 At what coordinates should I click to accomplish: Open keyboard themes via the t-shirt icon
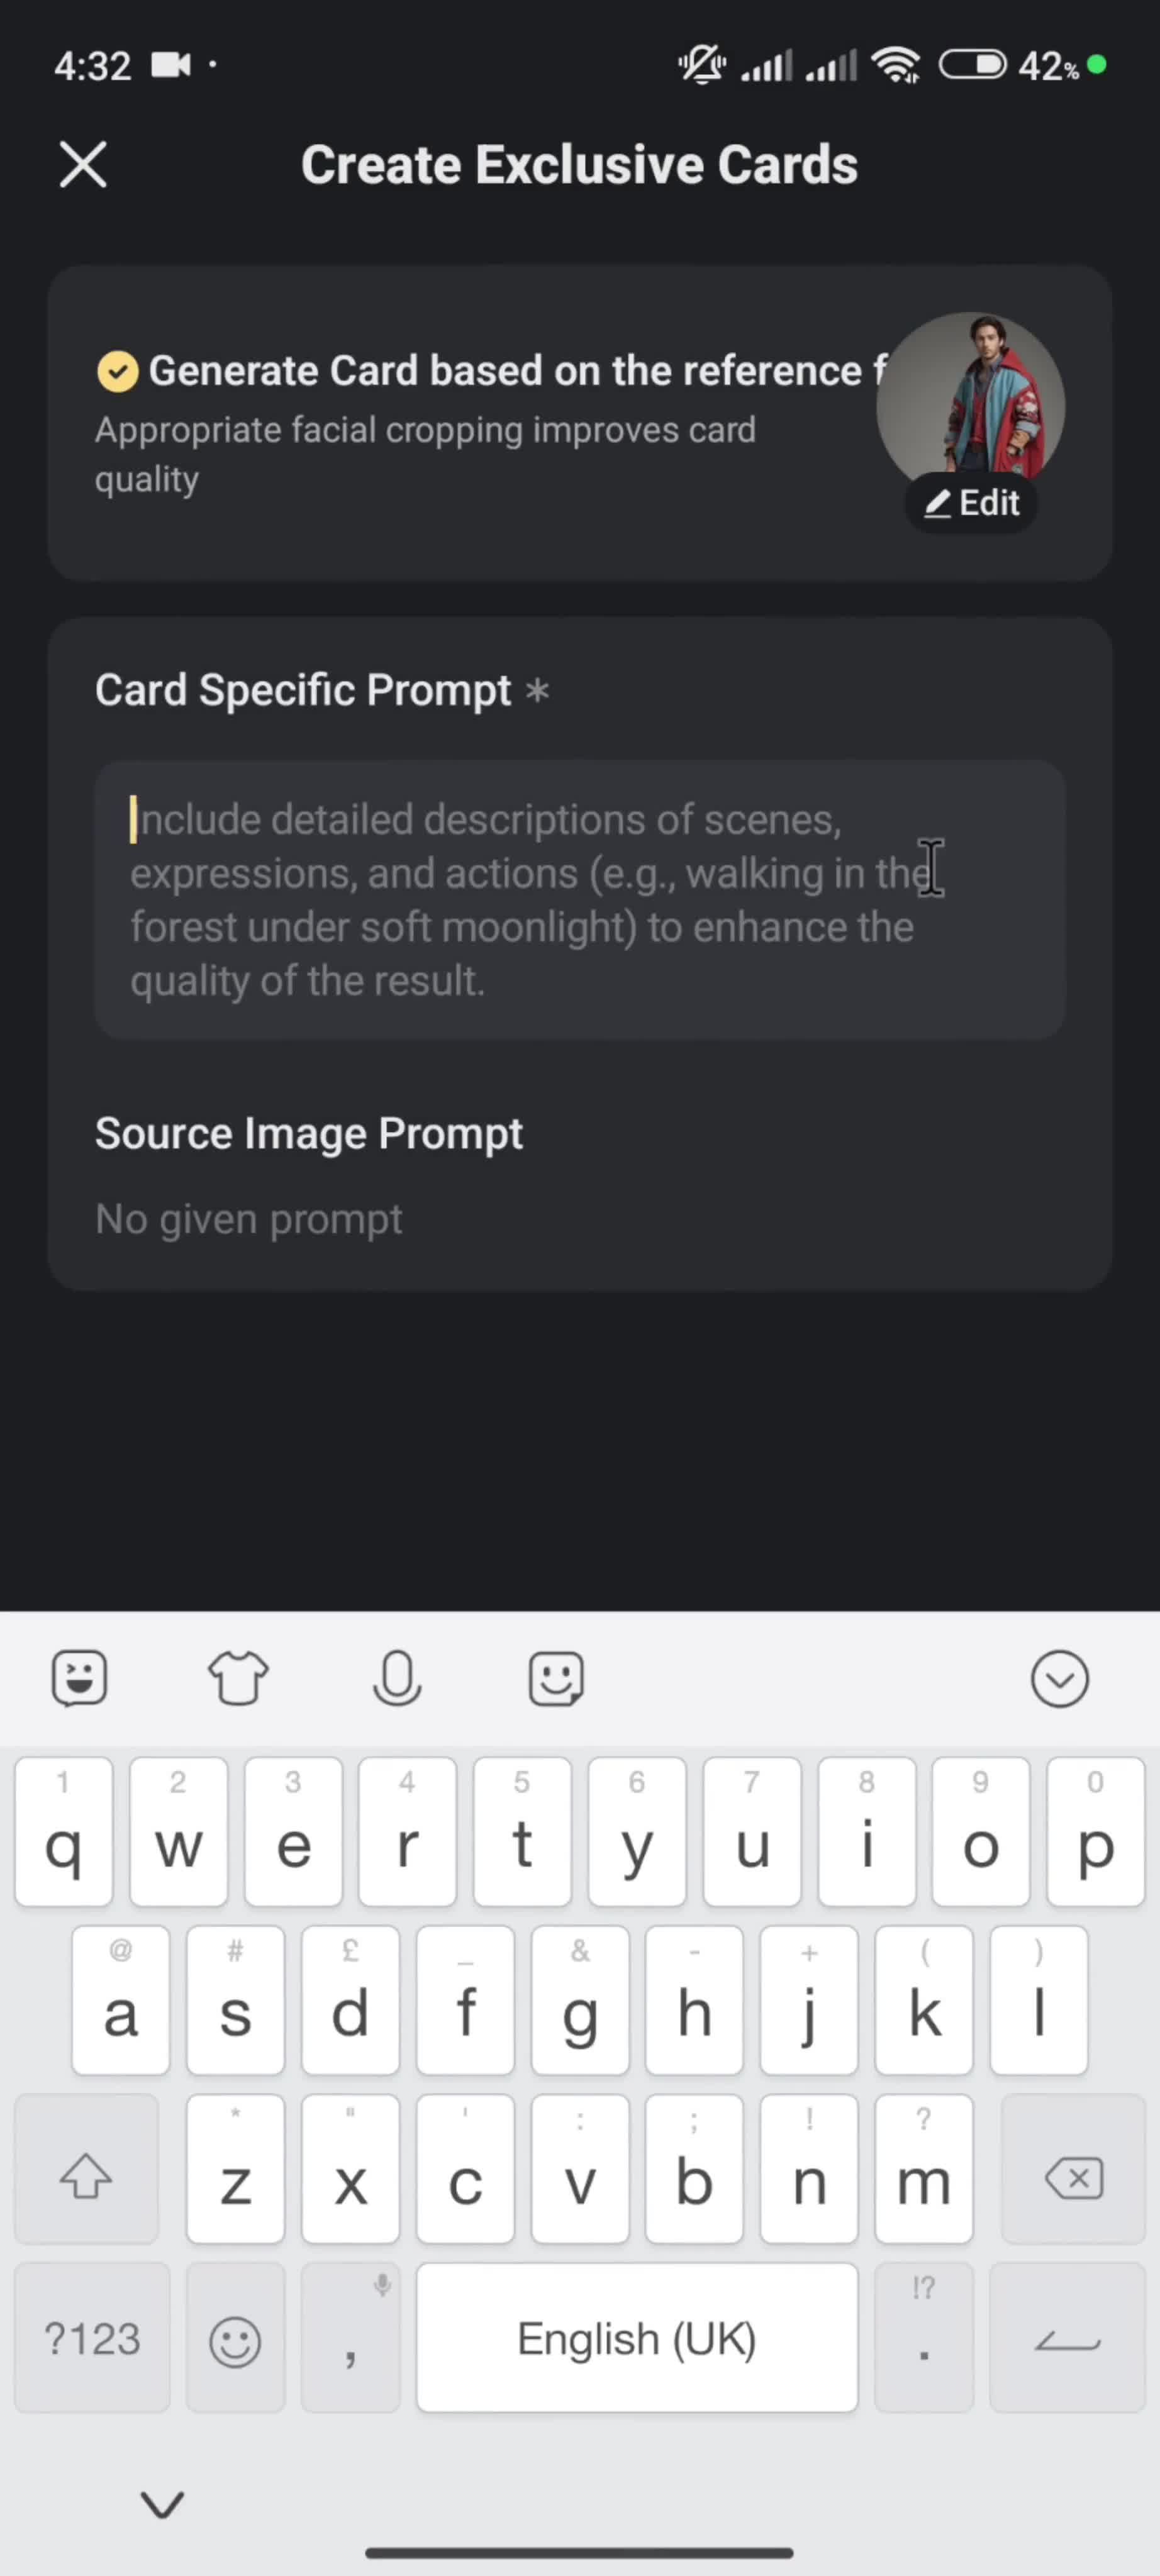click(x=238, y=1677)
